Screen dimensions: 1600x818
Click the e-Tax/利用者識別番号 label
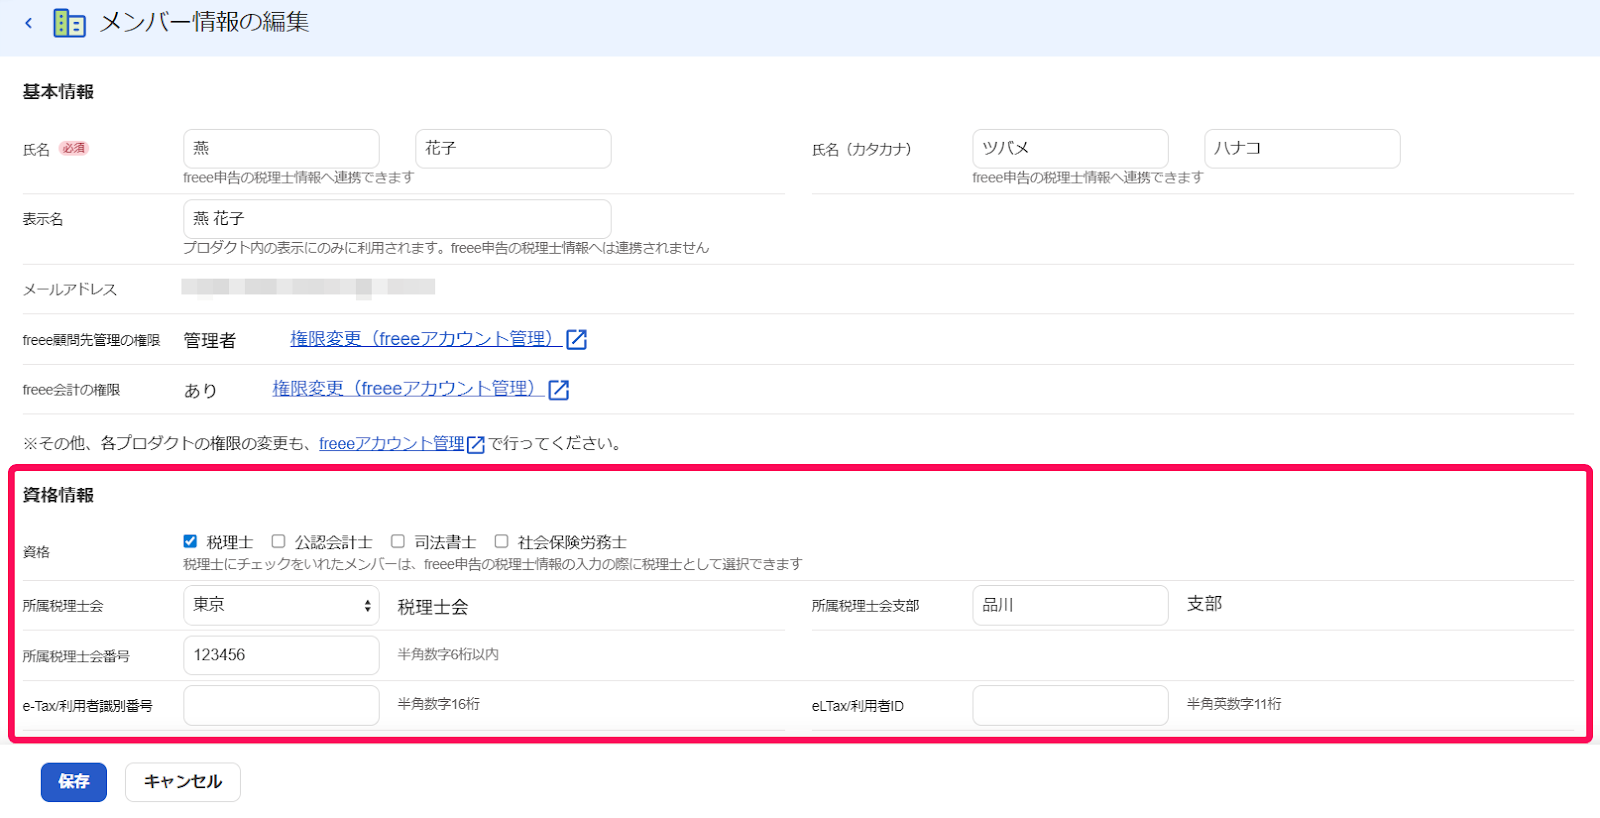[88, 706]
